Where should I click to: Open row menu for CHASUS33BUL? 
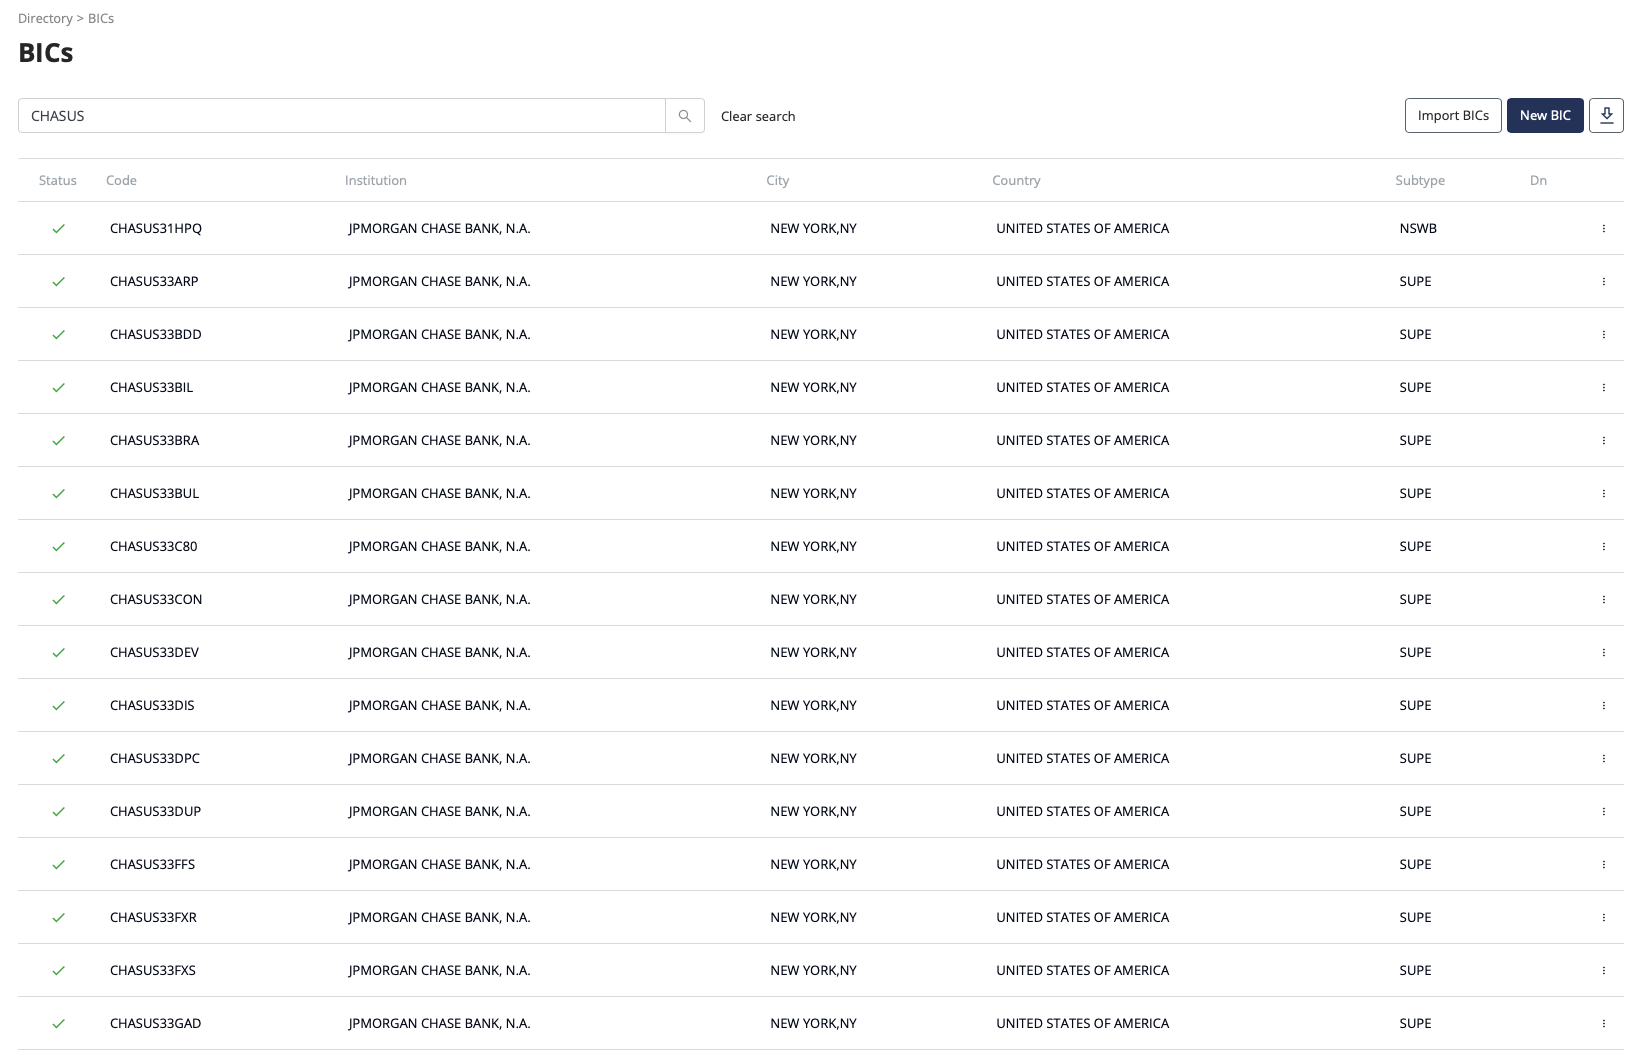pos(1604,494)
